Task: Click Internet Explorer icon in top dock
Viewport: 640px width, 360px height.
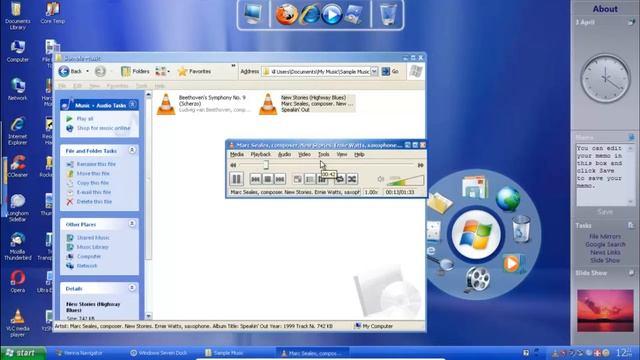Action: (310, 15)
